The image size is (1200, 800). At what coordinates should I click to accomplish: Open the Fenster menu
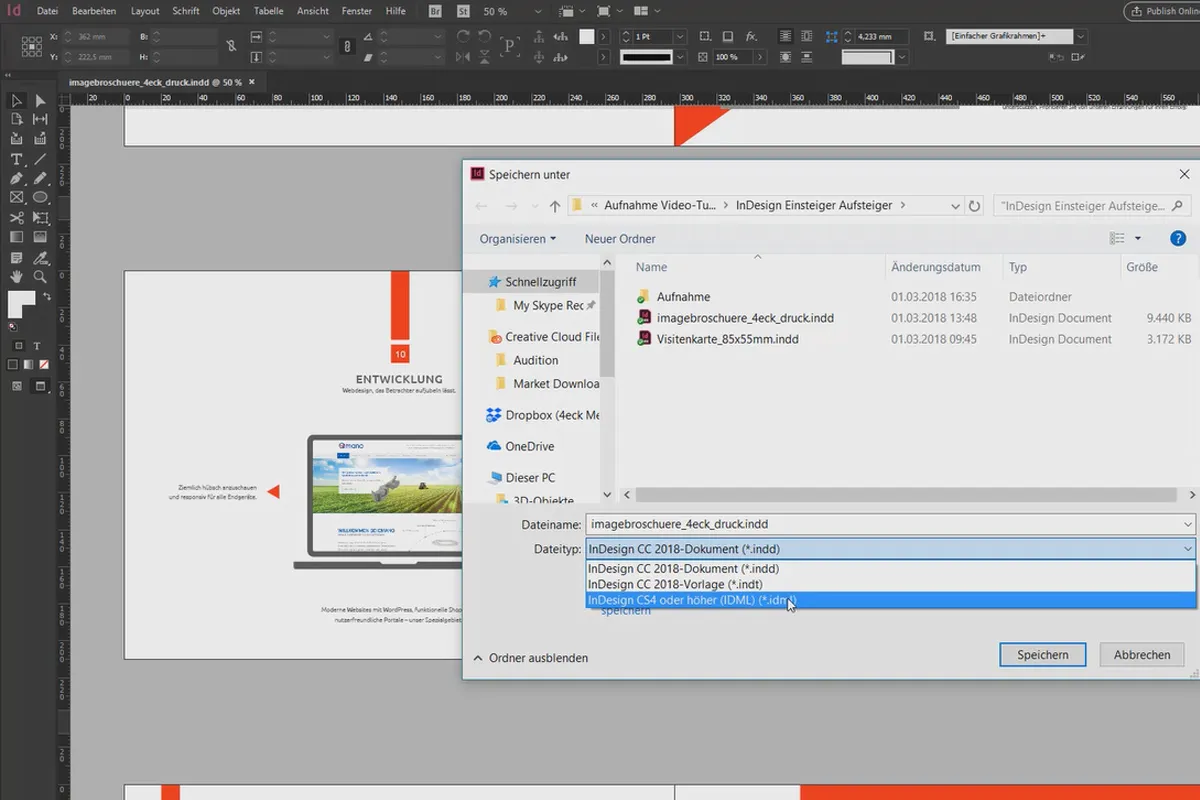(356, 11)
